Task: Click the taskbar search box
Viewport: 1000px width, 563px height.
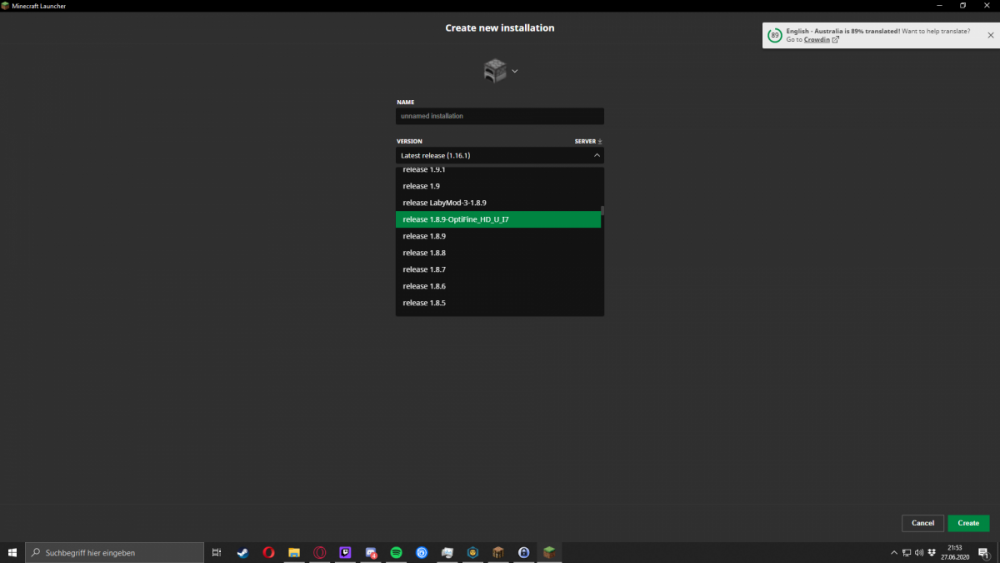Action: click(114, 552)
